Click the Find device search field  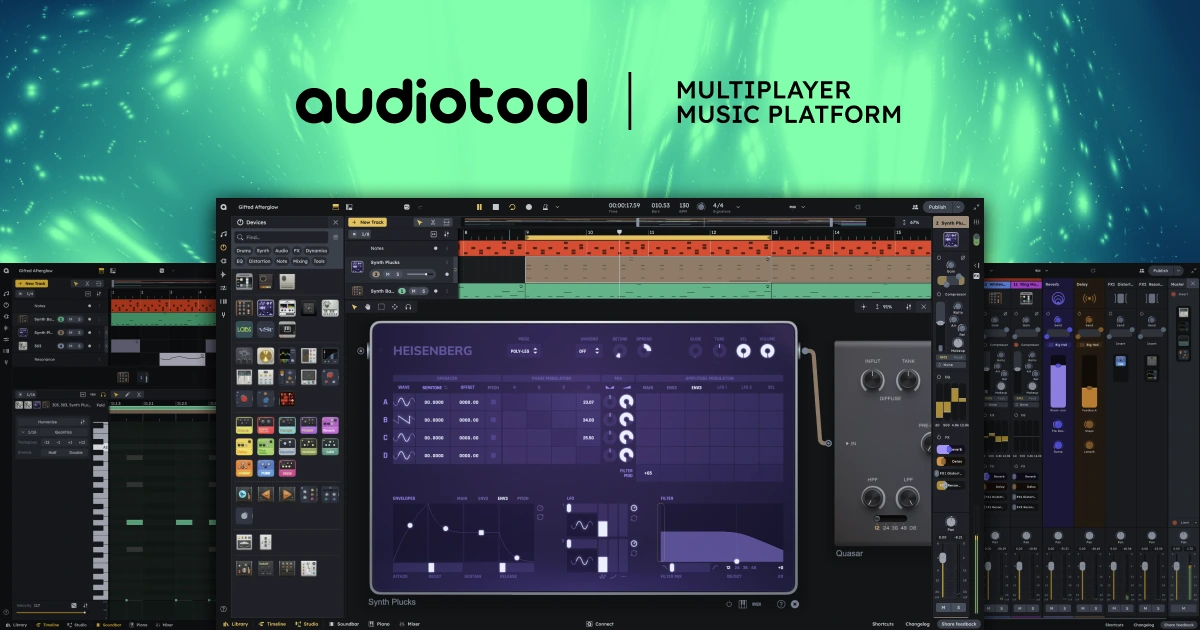(281, 237)
